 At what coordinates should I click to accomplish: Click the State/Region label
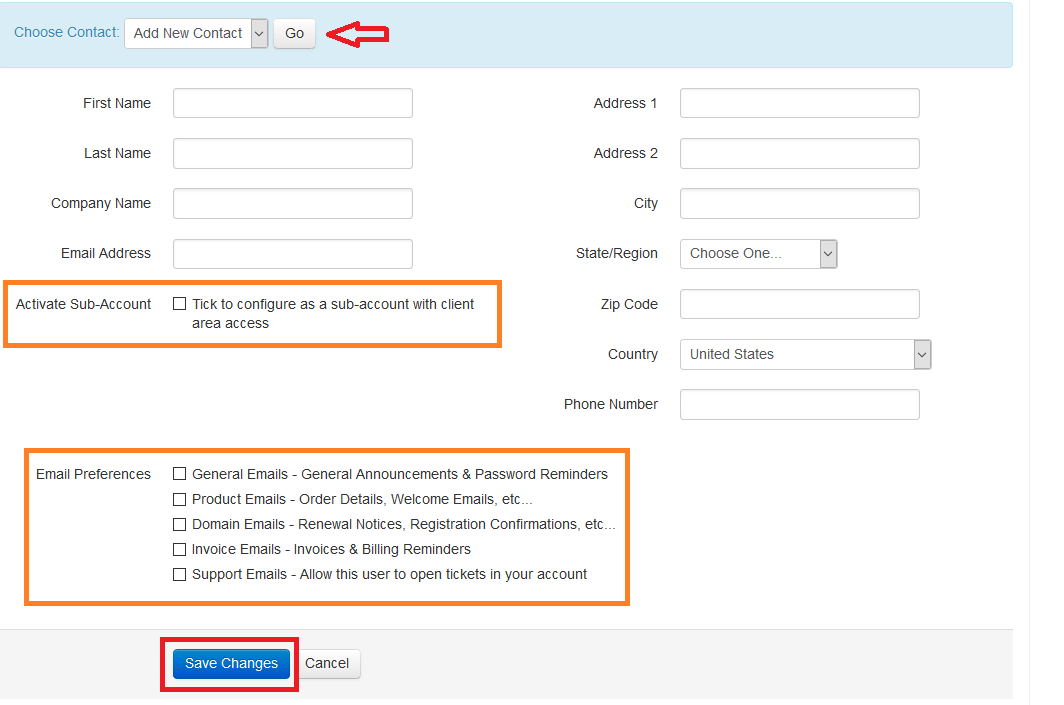coord(617,254)
